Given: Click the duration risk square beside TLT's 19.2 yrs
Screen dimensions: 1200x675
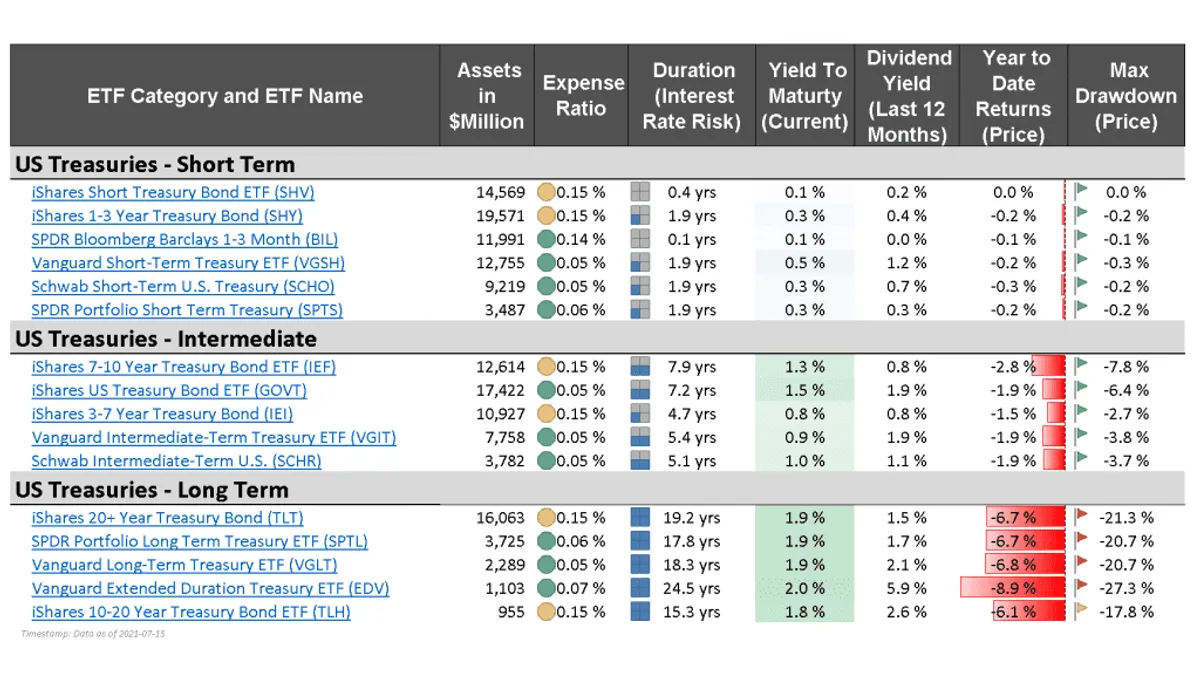Looking at the screenshot, I should click(x=638, y=517).
